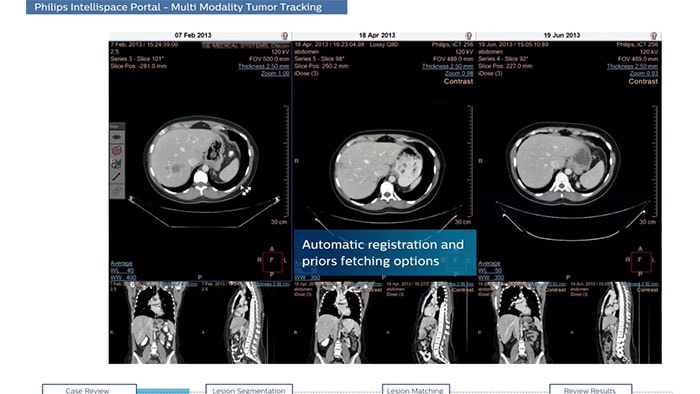Click the Thickness 2.50 mm link in the 07 Feb view
Viewport: 700px width, 394px height.
[264, 66]
